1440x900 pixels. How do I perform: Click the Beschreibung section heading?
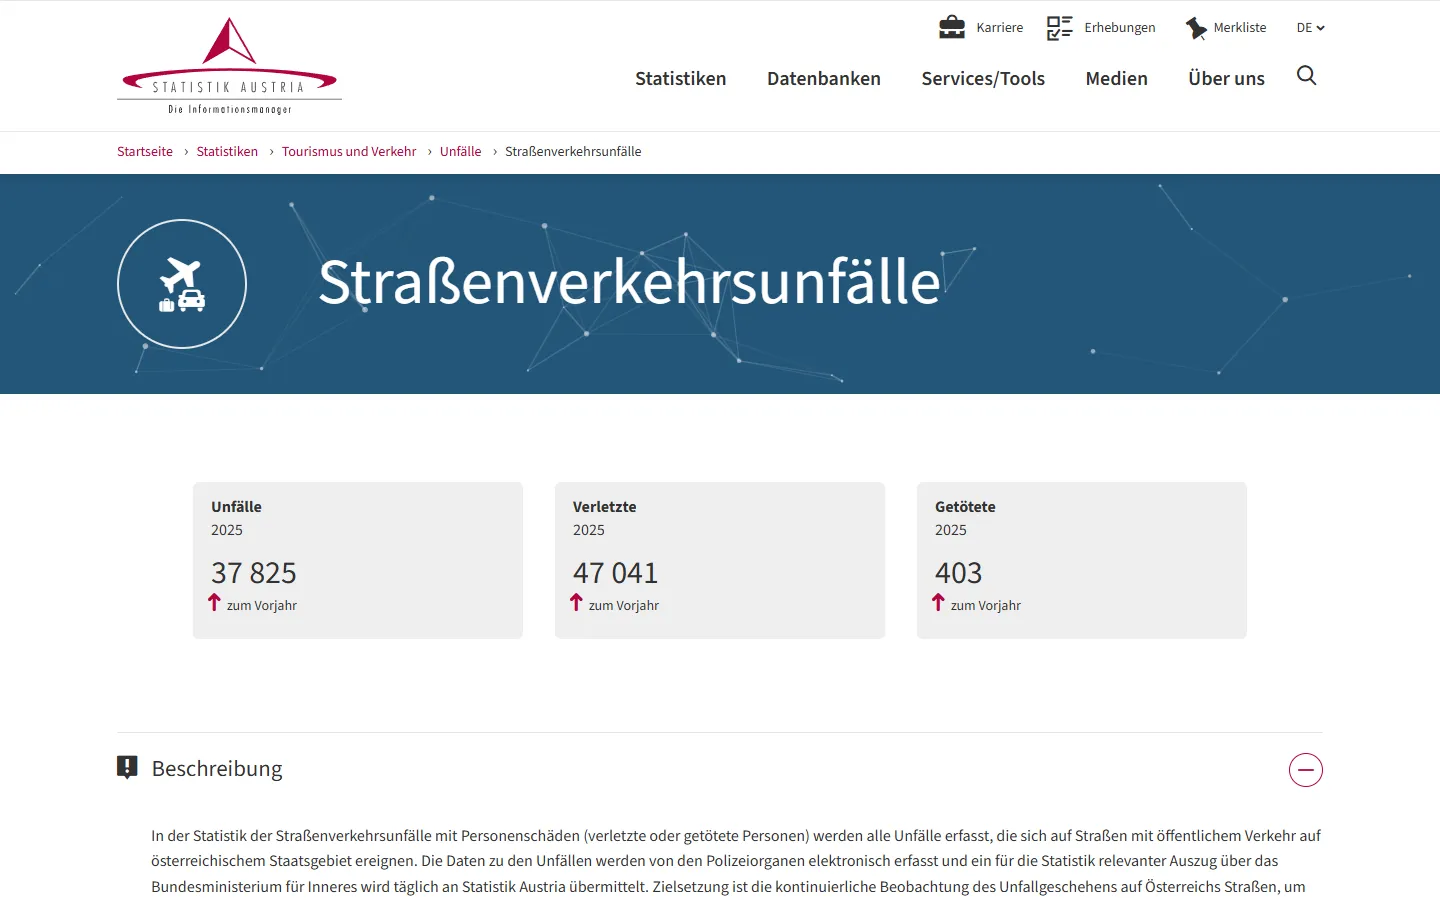[x=217, y=768]
